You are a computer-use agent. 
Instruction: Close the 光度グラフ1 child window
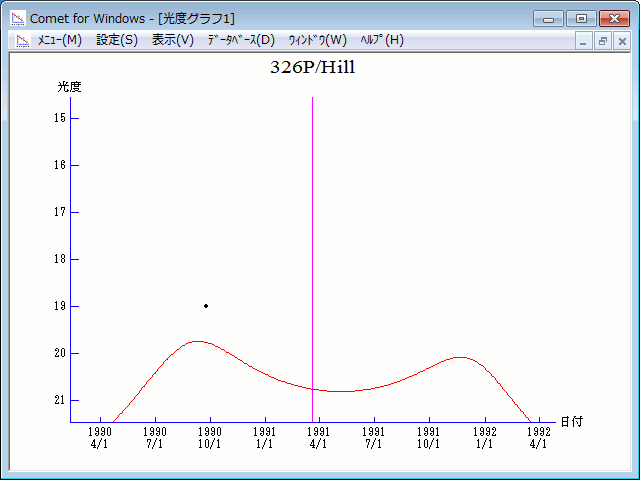point(621,41)
